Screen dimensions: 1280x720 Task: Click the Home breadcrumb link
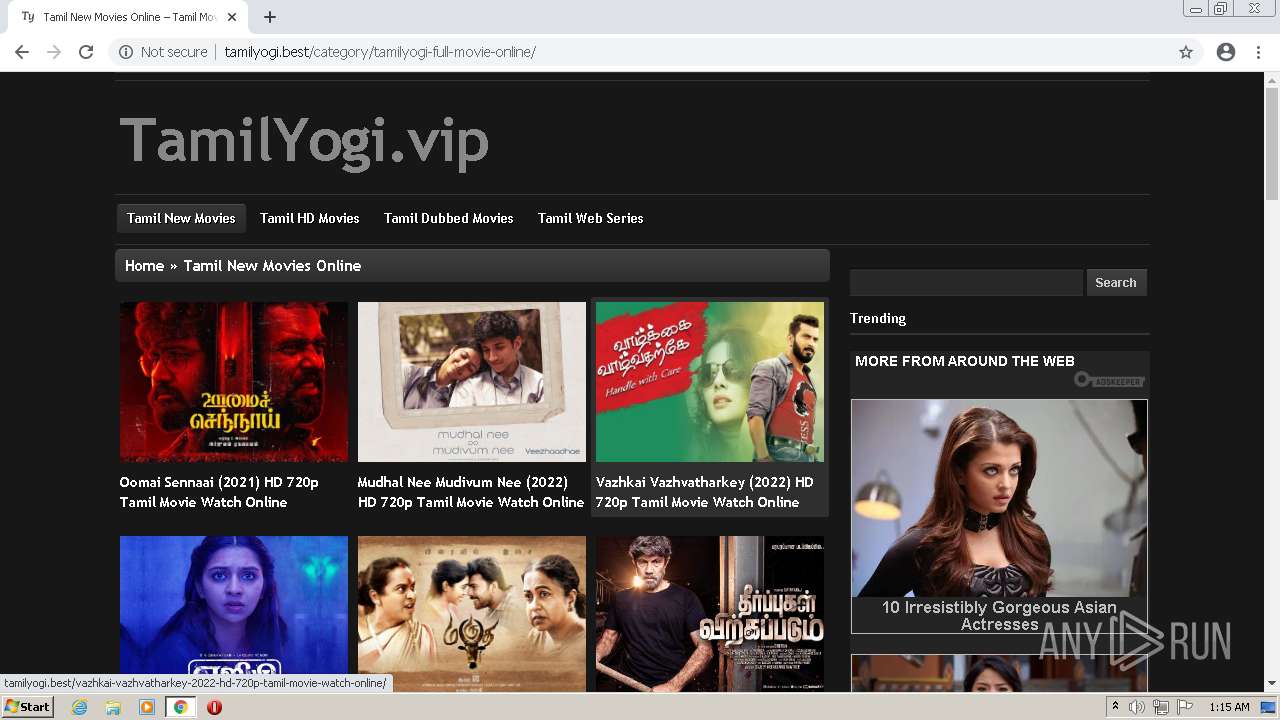(x=144, y=266)
